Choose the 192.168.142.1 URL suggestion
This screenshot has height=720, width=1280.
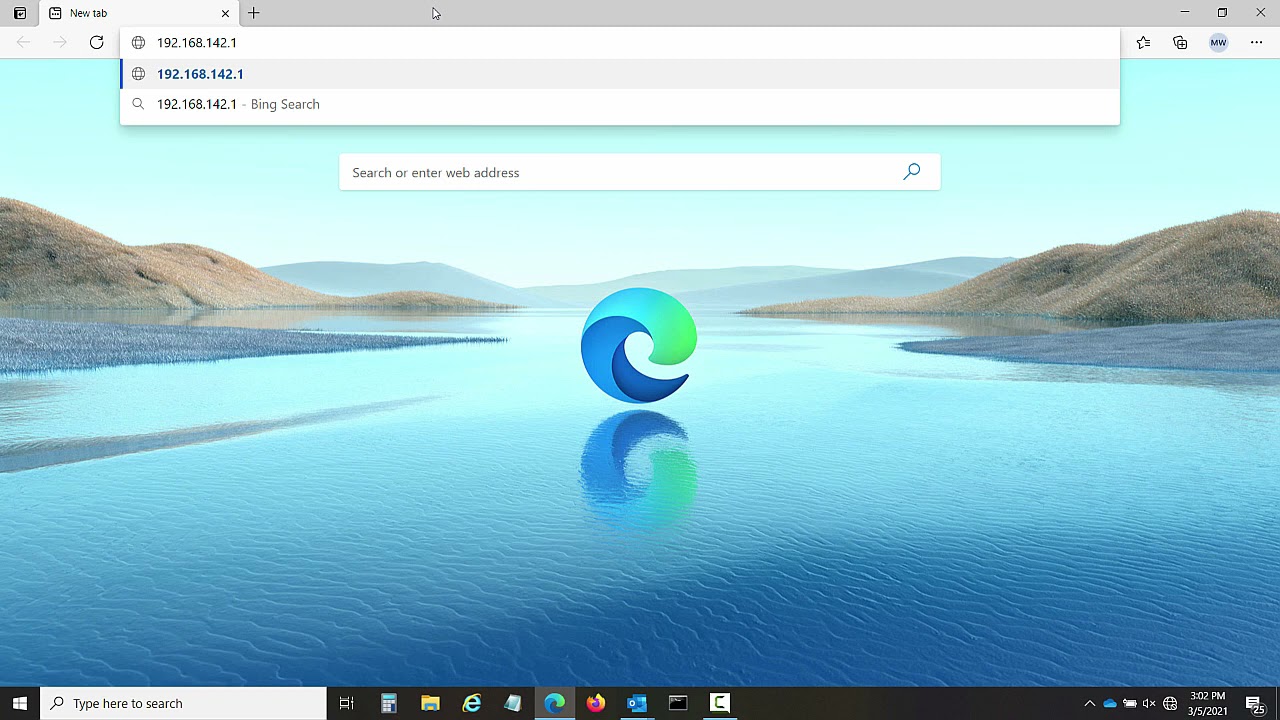620,74
